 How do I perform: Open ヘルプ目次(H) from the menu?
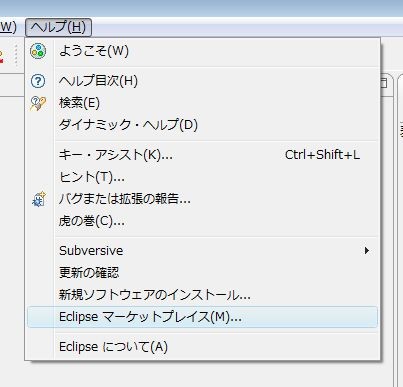[x=203, y=81]
